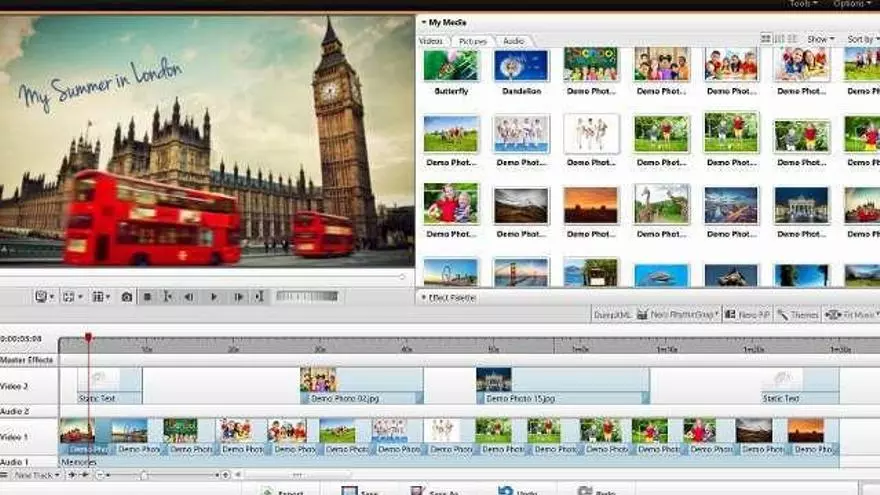Switch to the Videos tab

431,41
